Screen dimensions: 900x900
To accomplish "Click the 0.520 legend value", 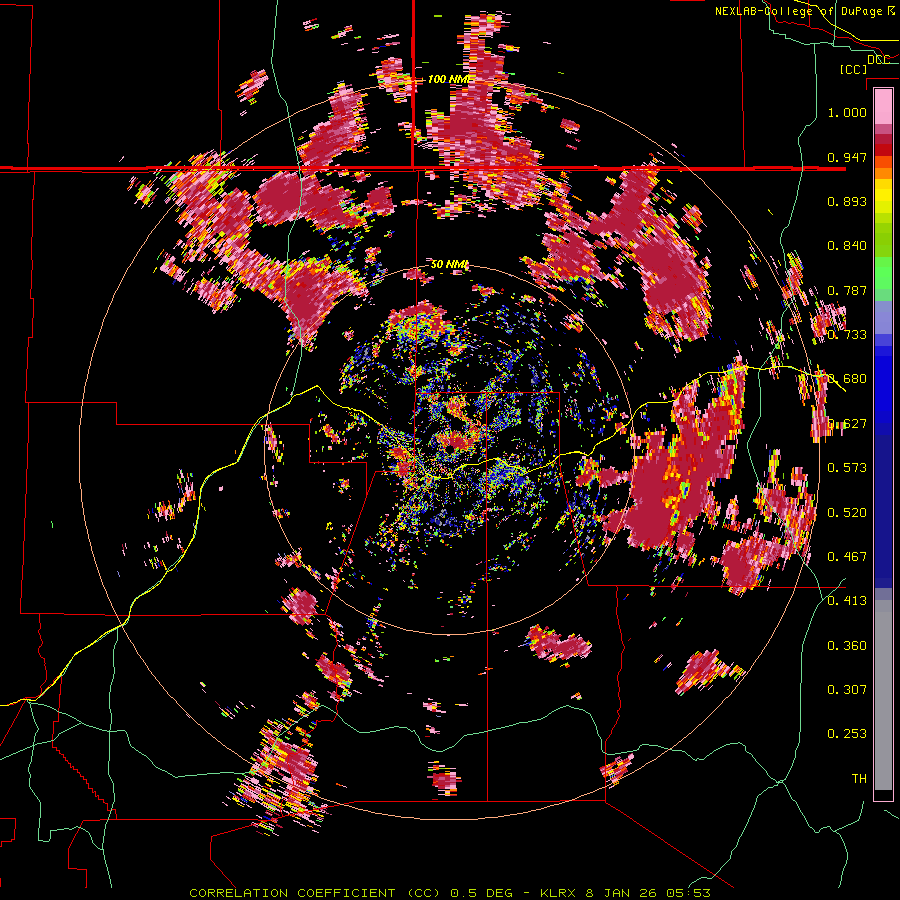I will 847,512.
